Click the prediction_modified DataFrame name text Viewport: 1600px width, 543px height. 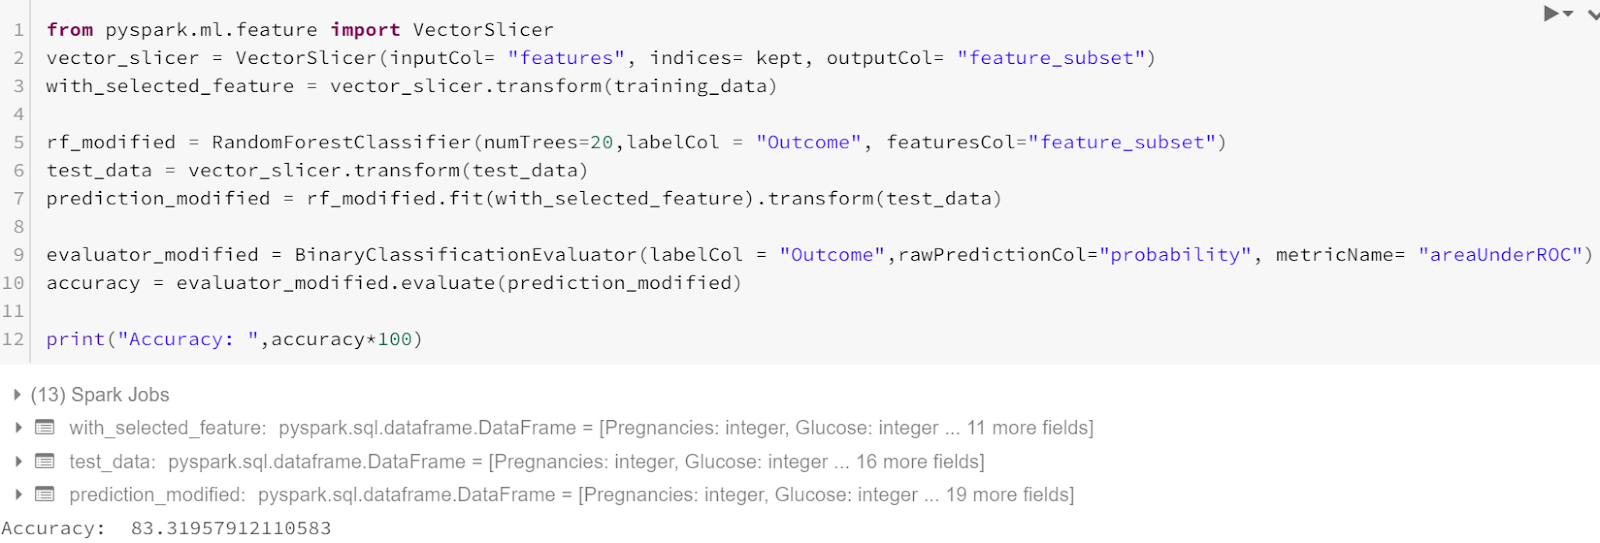[x=157, y=495]
